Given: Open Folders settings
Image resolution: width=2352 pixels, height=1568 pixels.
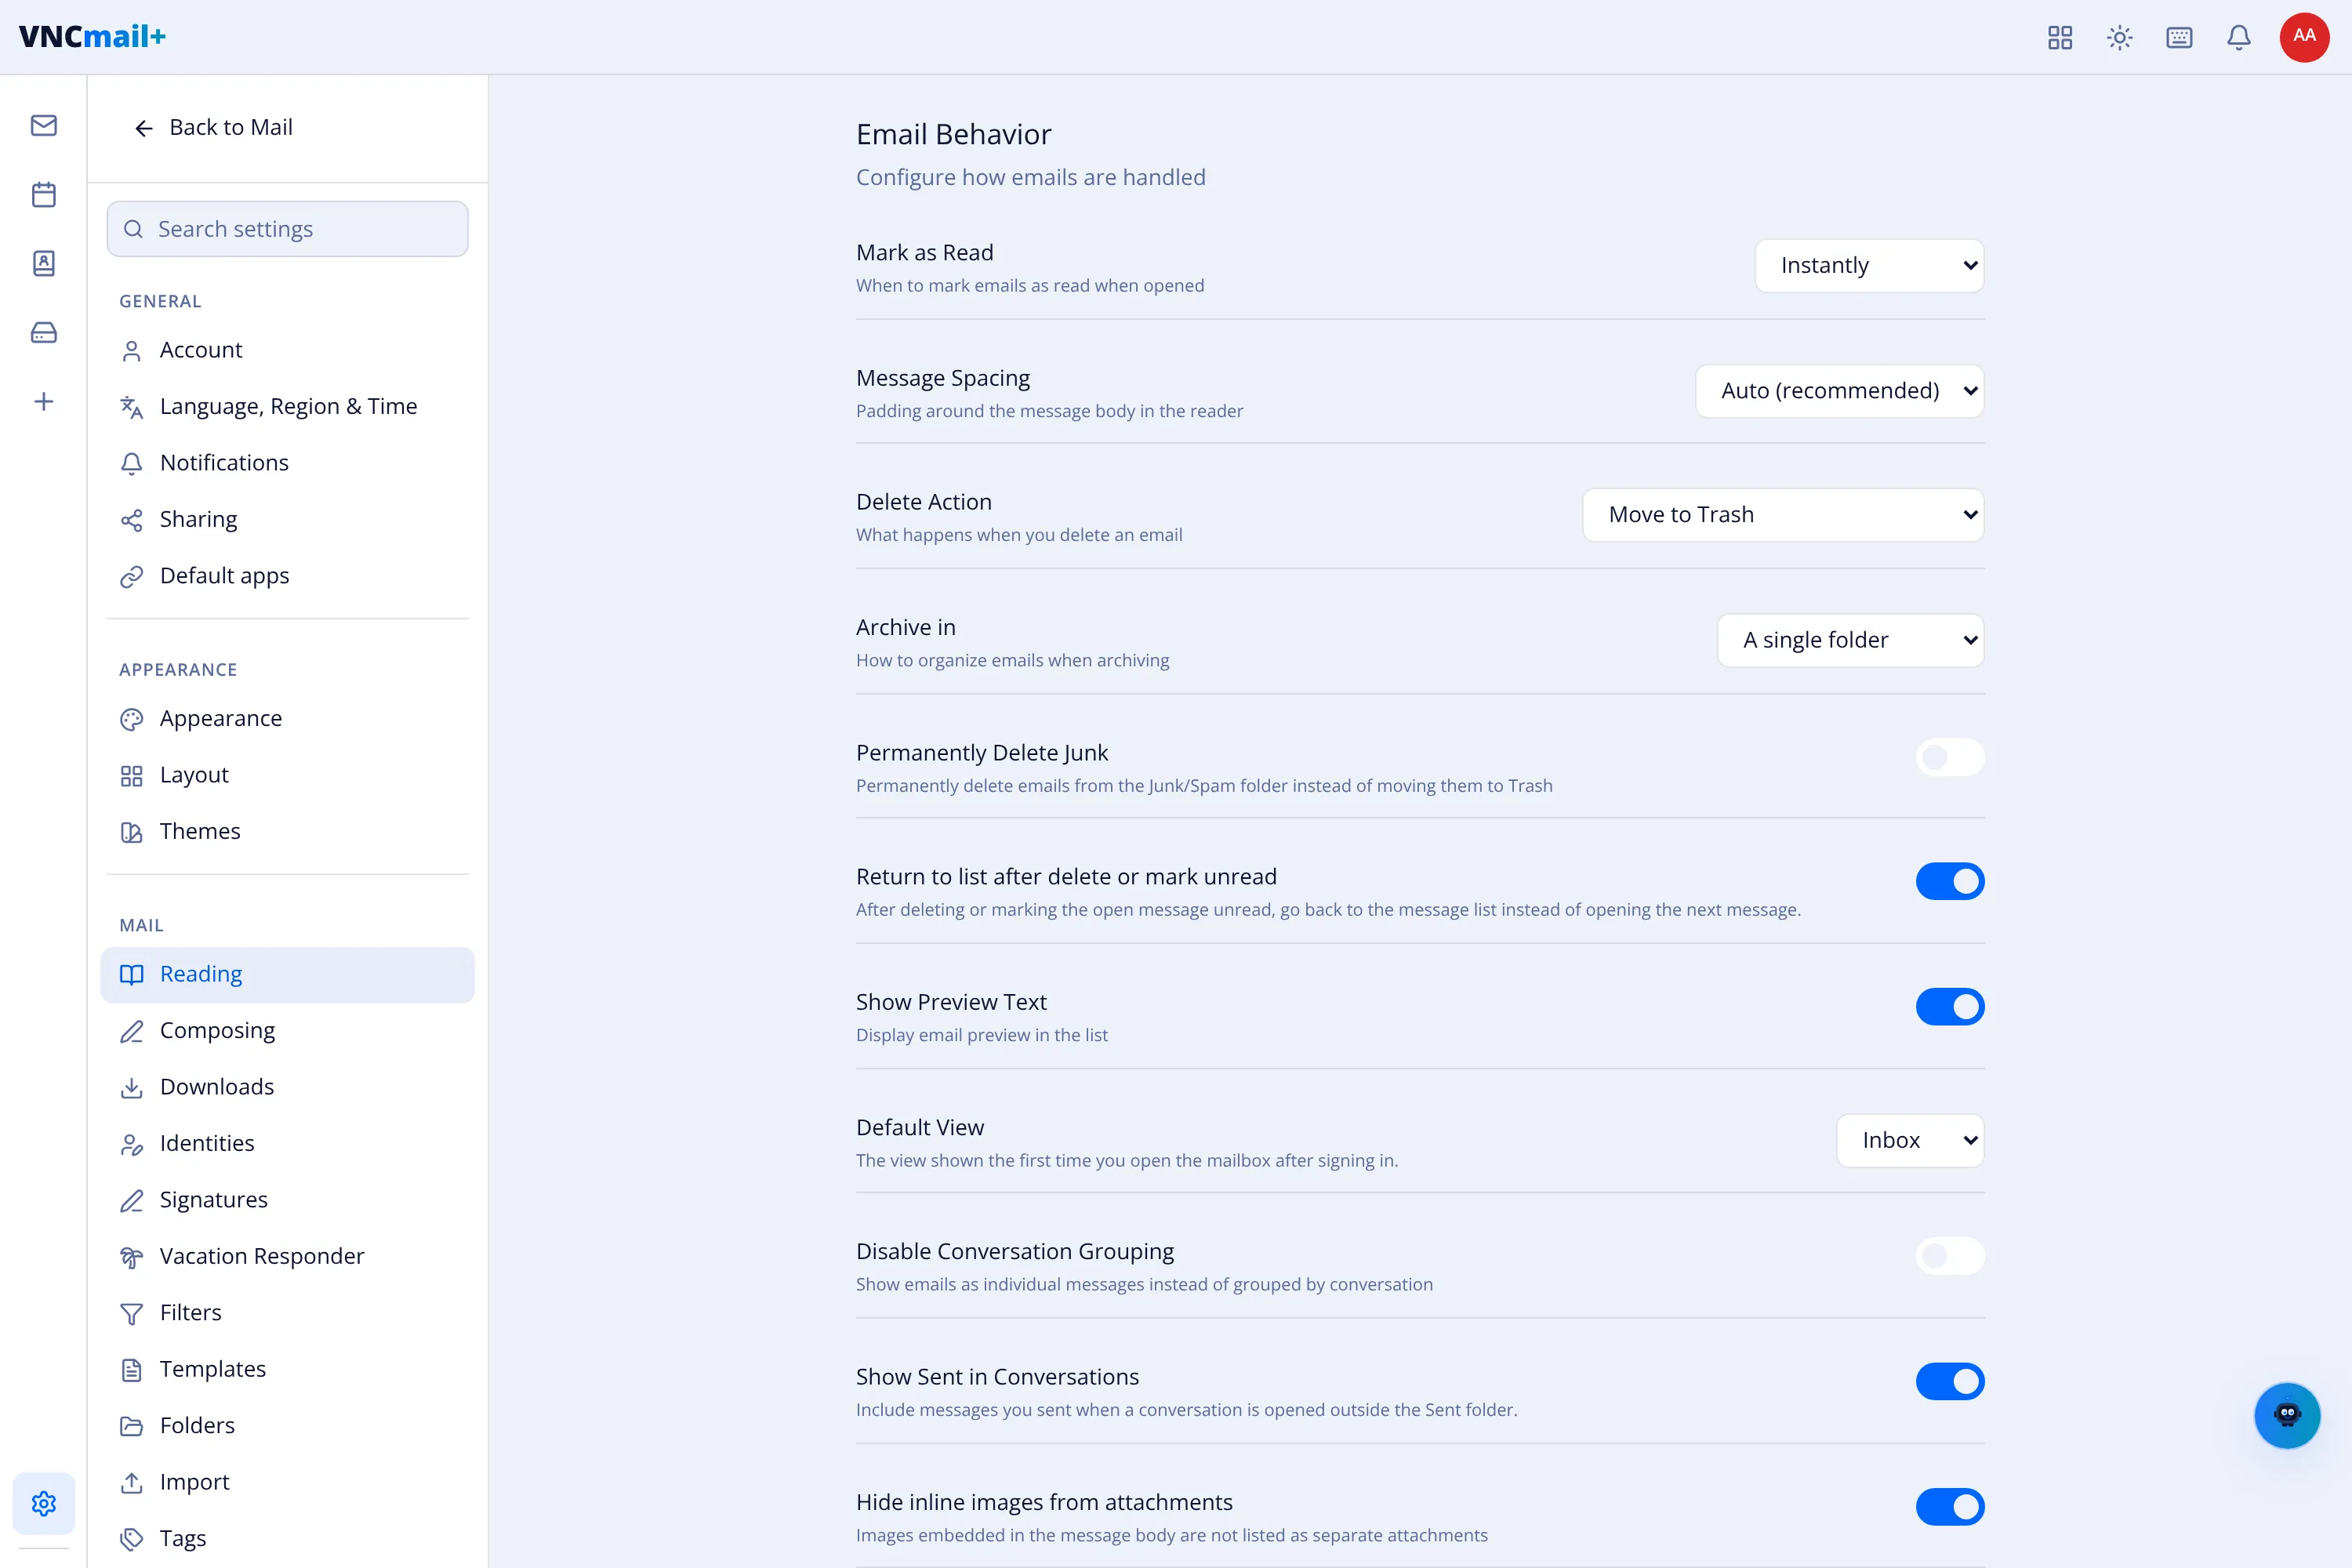Looking at the screenshot, I should click(287, 1426).
